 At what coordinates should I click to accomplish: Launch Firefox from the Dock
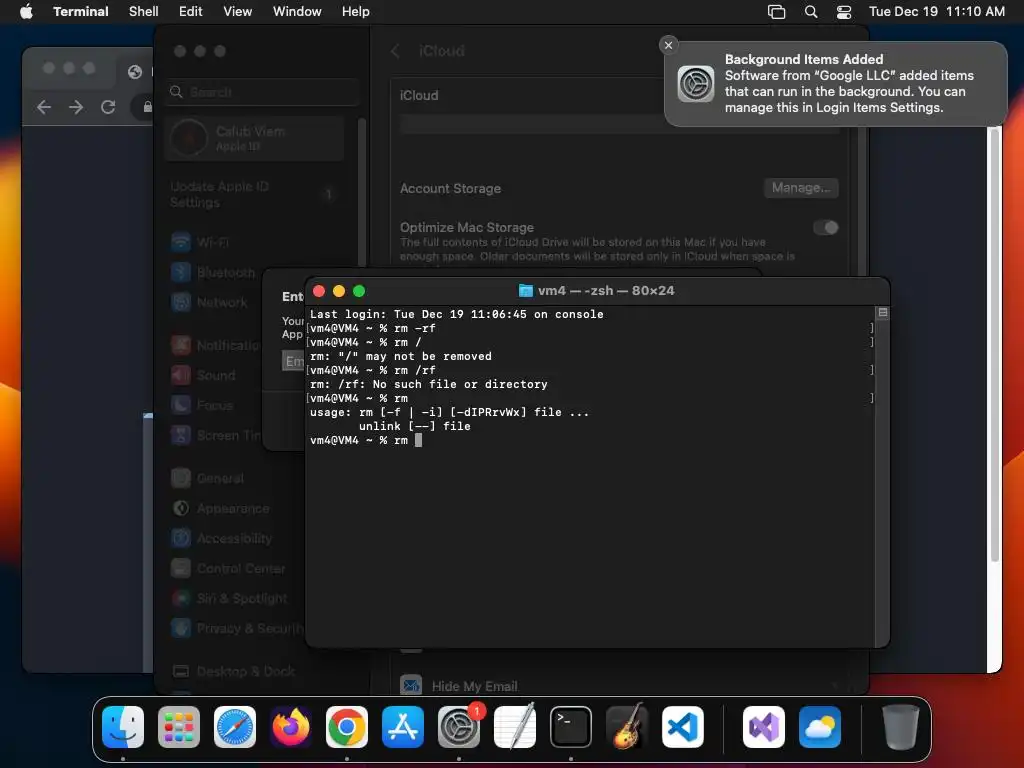291,727
